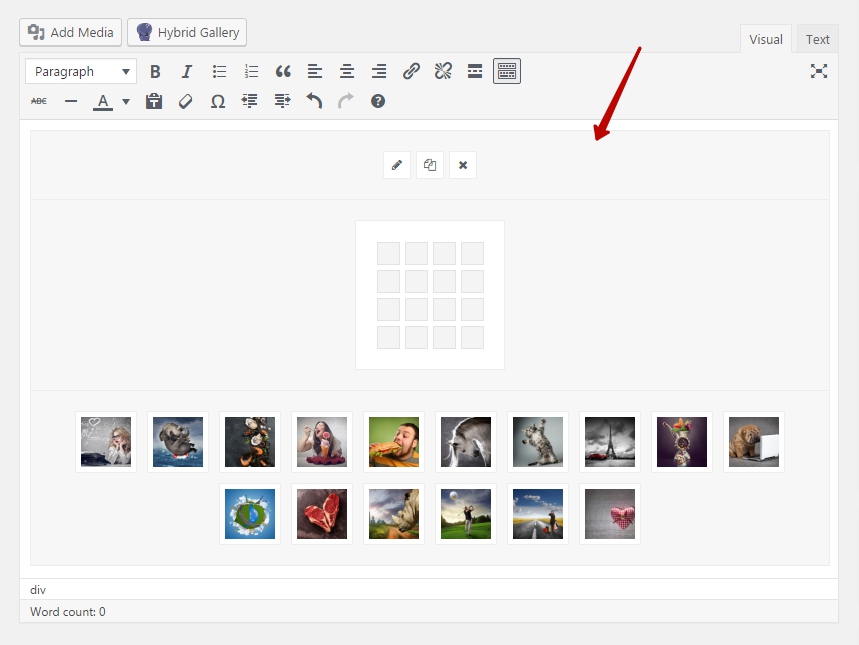The image size is (859, 645).
Task: Increase the indent
Action: point(282,101)
